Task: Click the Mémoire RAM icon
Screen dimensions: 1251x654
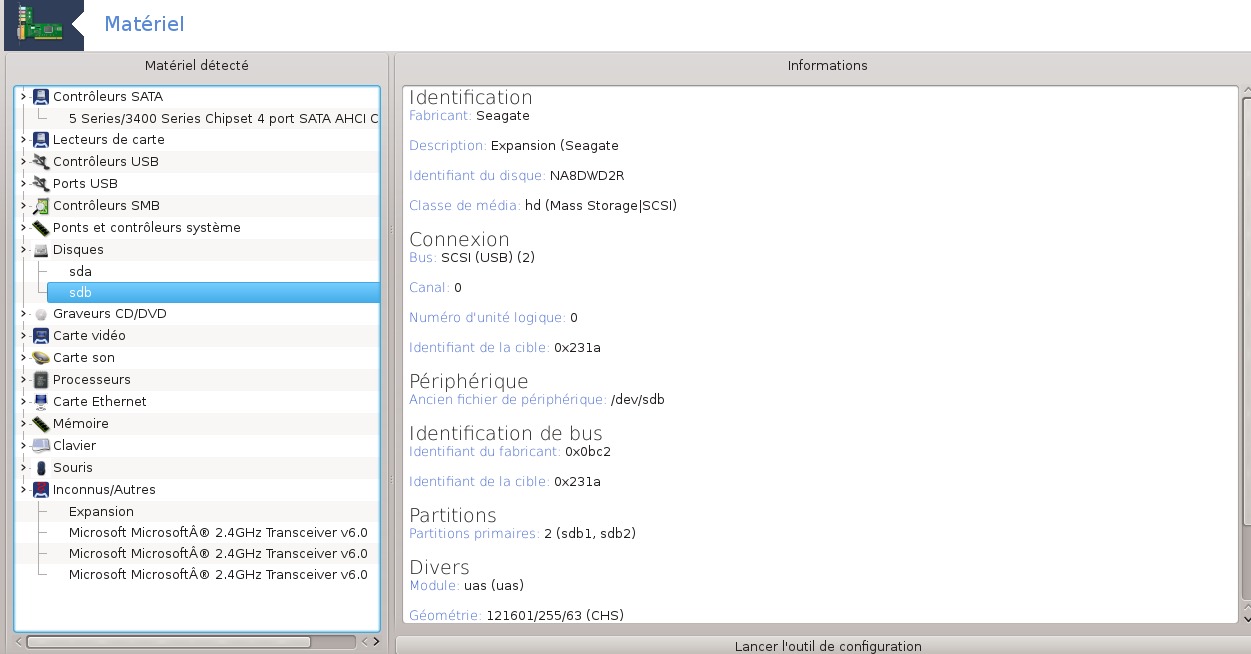Action: point(41,424)
